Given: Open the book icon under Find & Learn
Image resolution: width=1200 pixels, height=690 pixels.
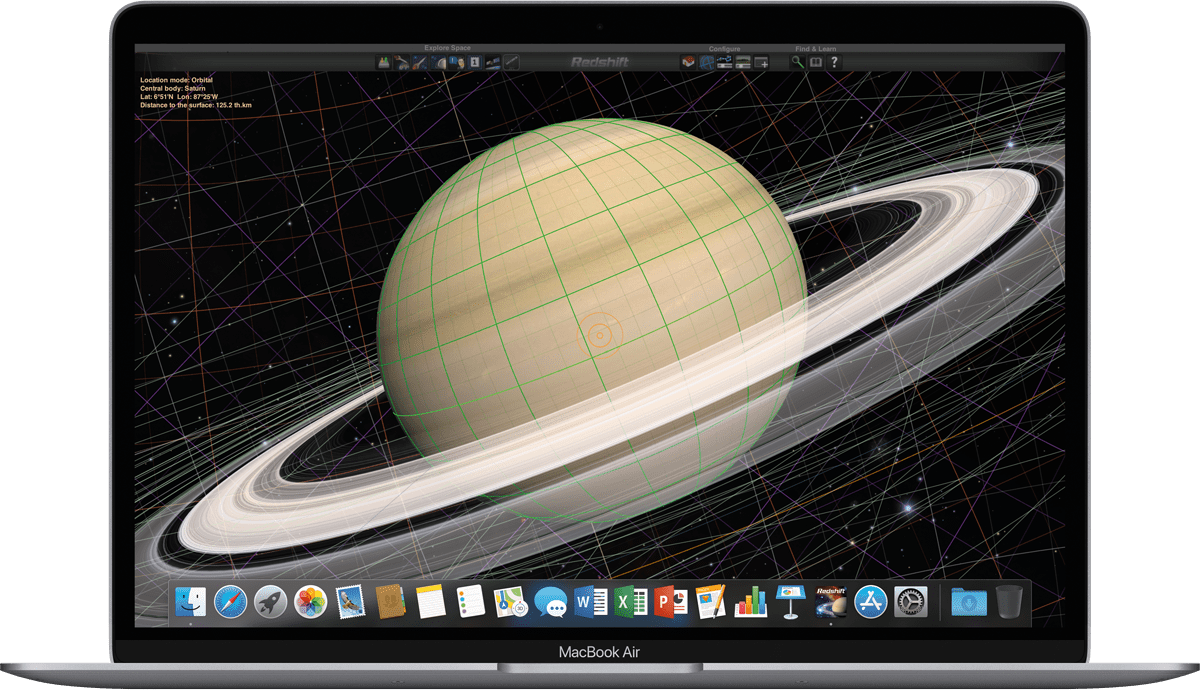Looking at the screenshot, I should pyautogui.click(x=815, y=62).
